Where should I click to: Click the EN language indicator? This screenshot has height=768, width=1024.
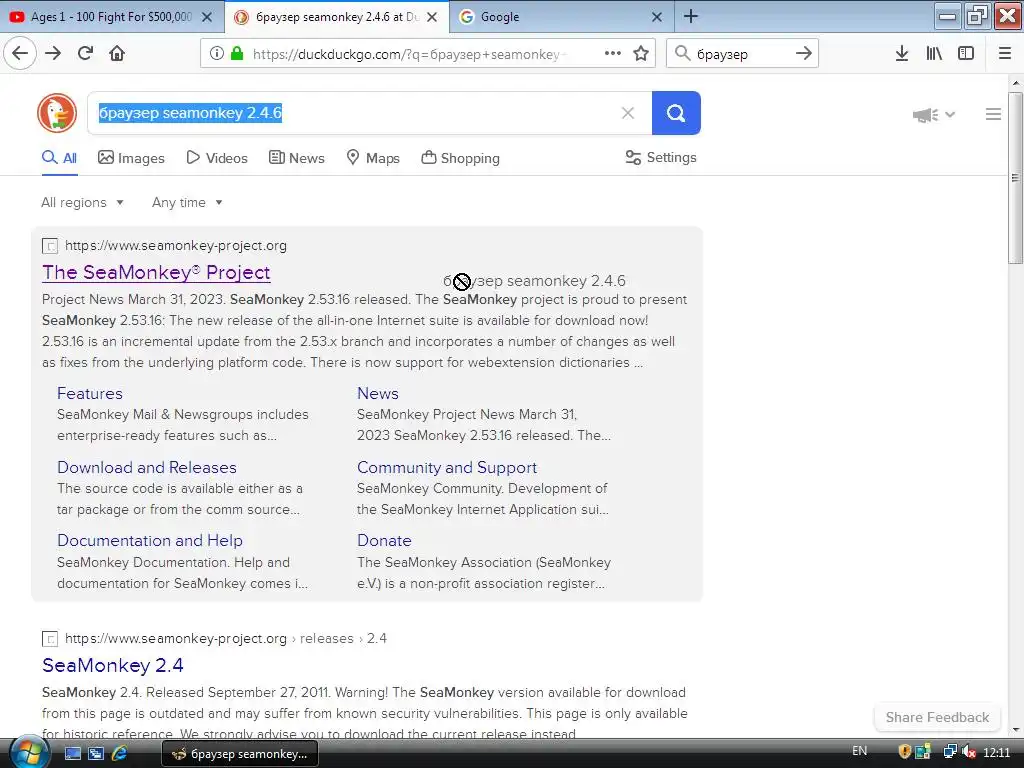[859, 751]
